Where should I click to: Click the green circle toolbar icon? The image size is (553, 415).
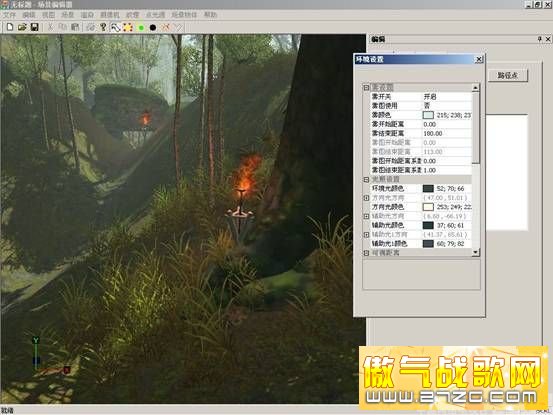point(141,28)
